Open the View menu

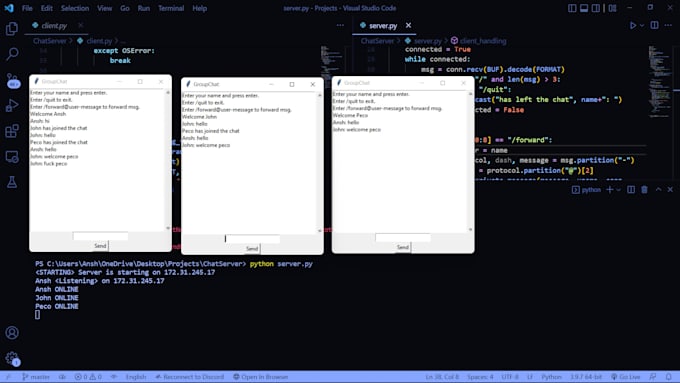pyautogui.click(x=104, y=8)
